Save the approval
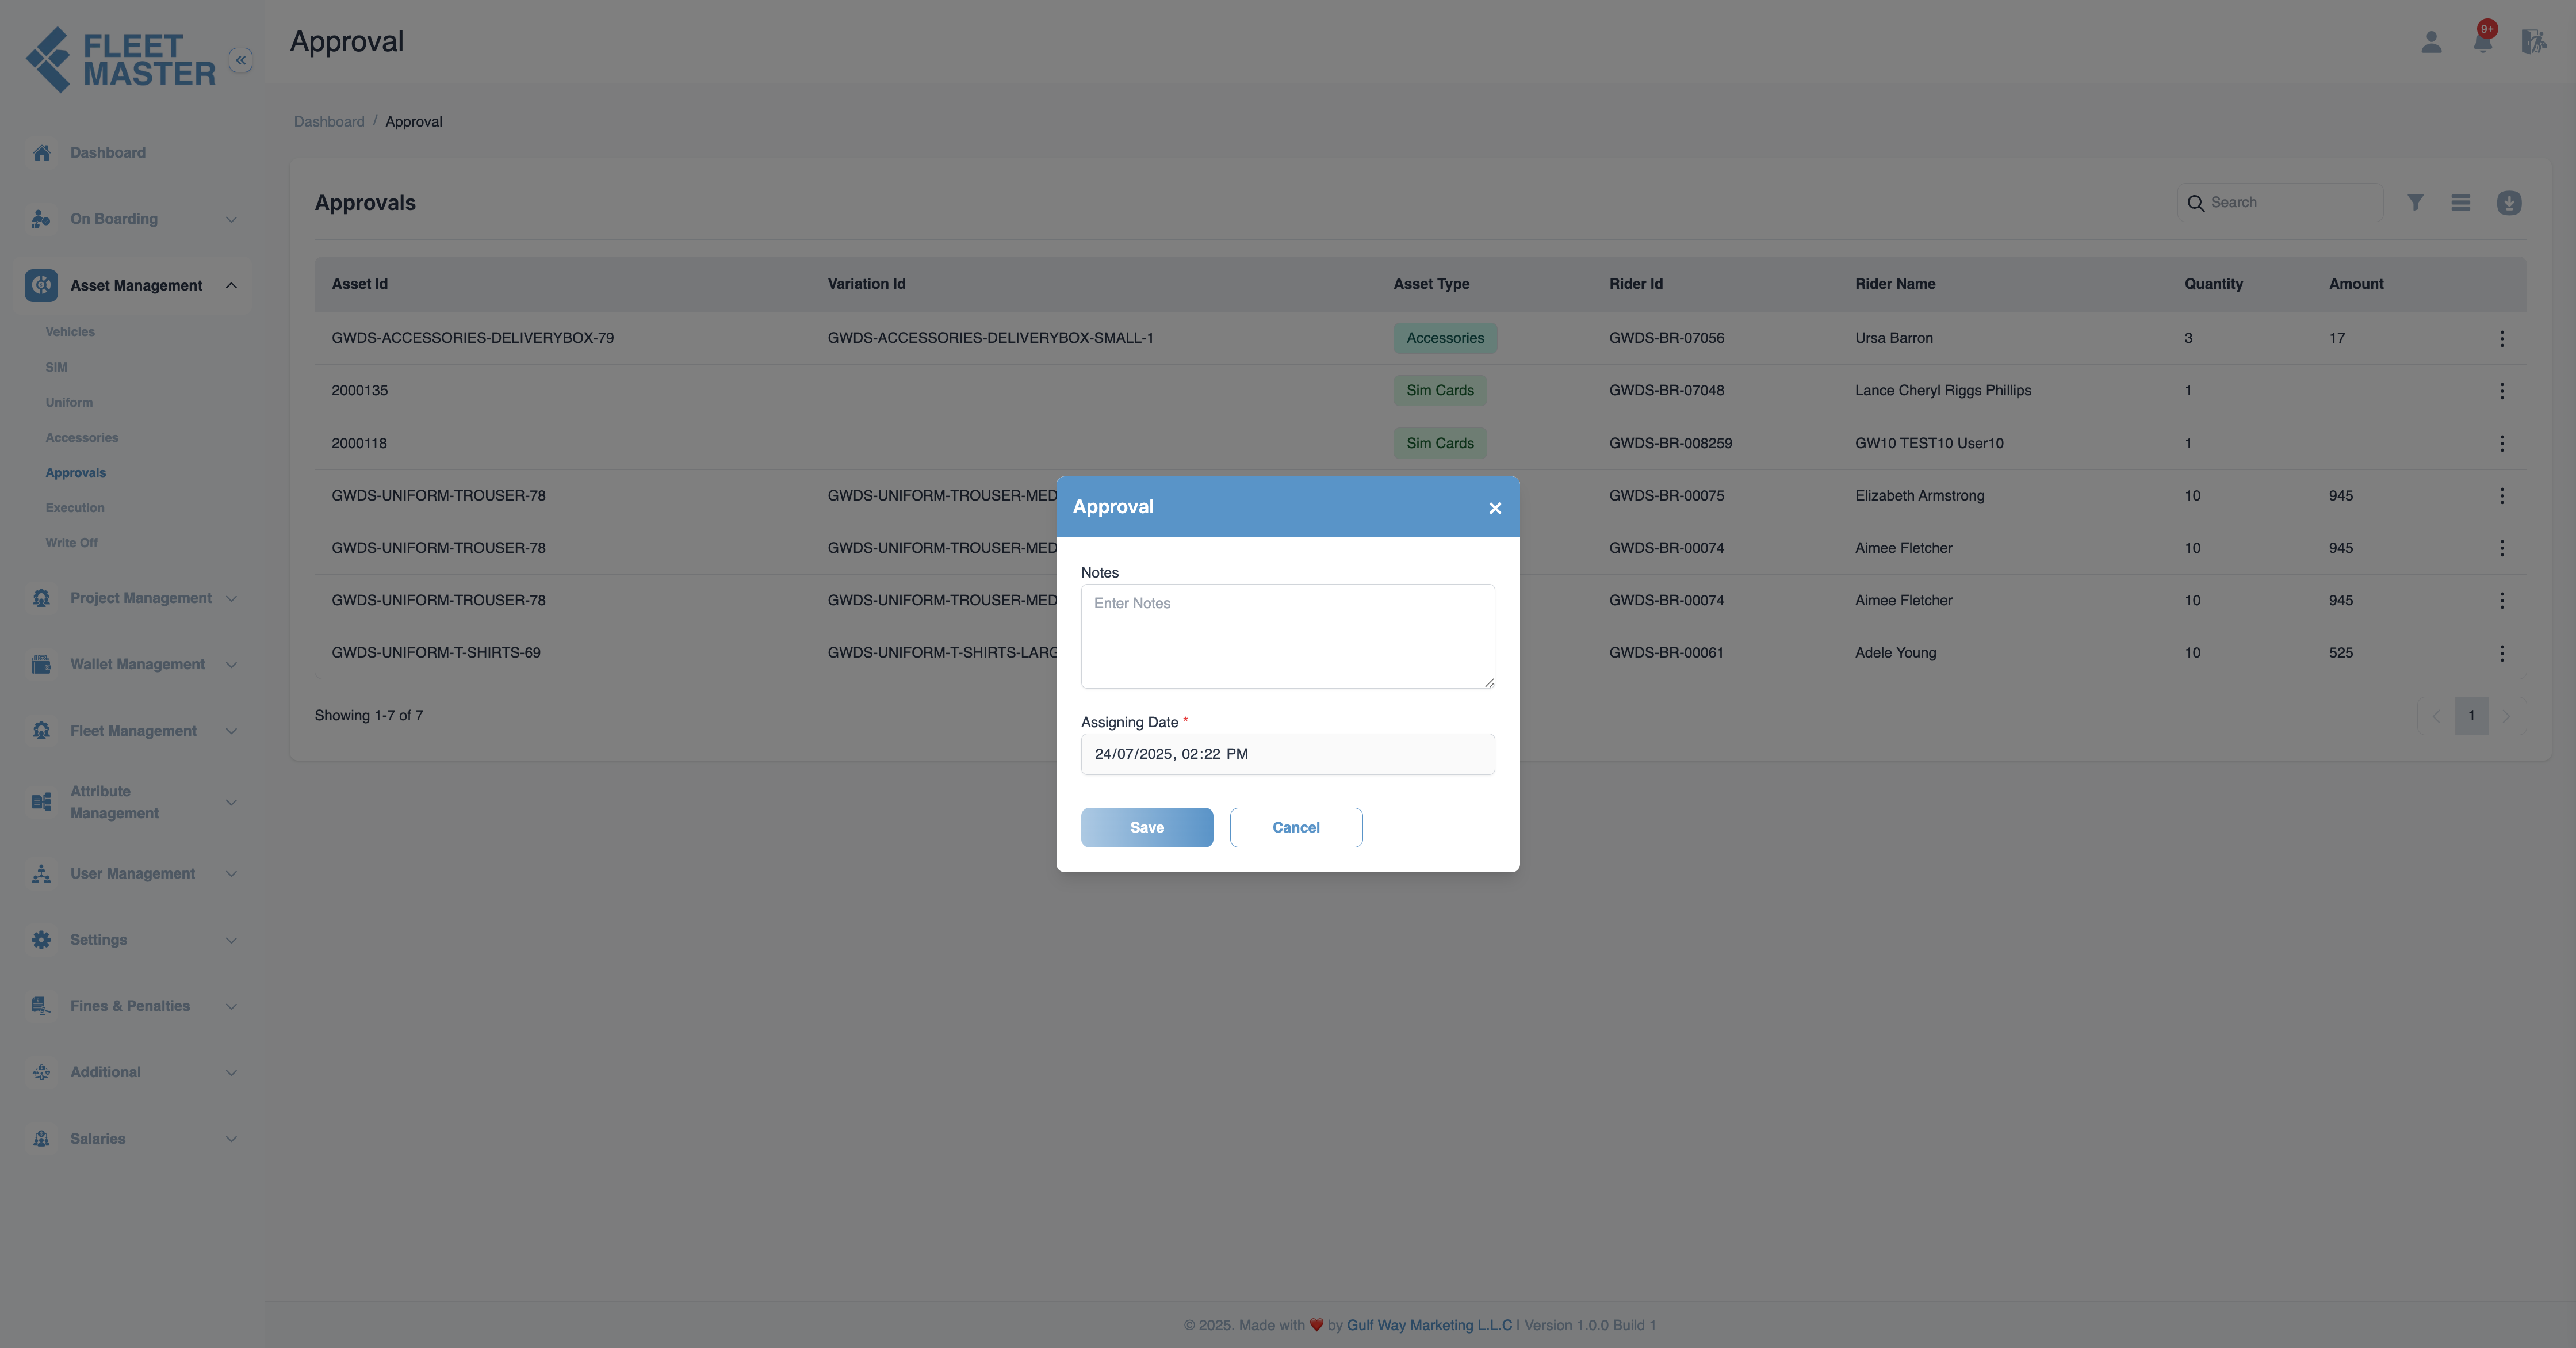 (1147, 828)
